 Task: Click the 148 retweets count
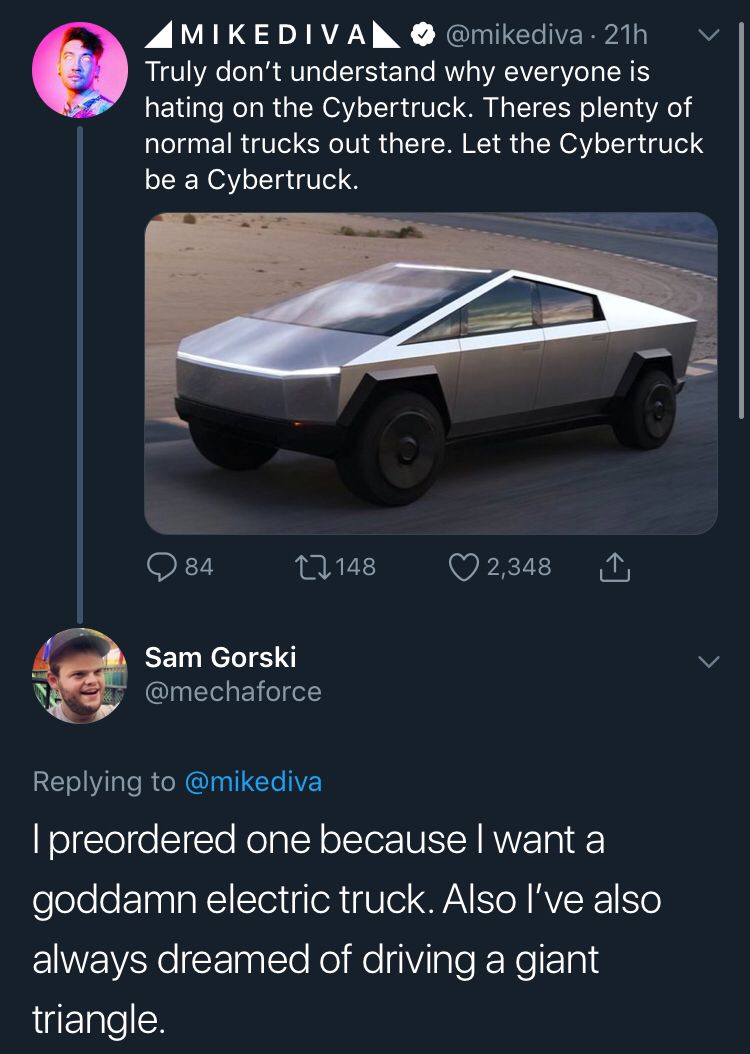point(356,567)
